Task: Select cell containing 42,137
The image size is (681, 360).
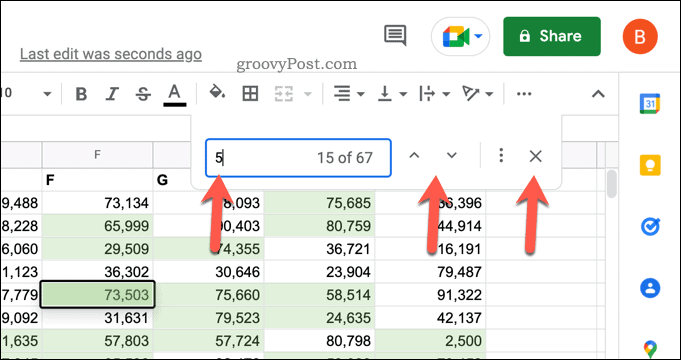Action: click(430, 318)
